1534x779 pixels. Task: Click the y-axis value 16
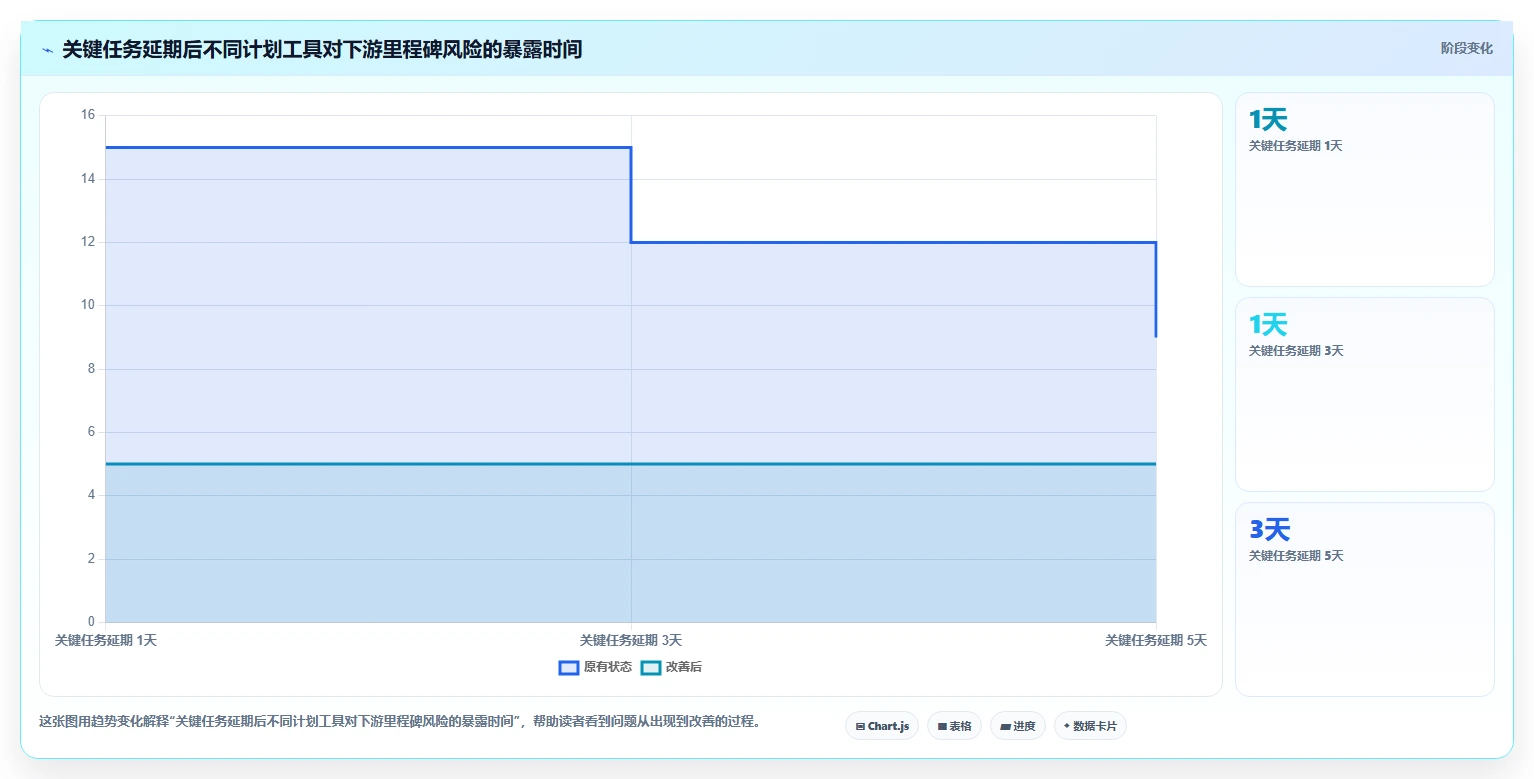pos(88,115)
